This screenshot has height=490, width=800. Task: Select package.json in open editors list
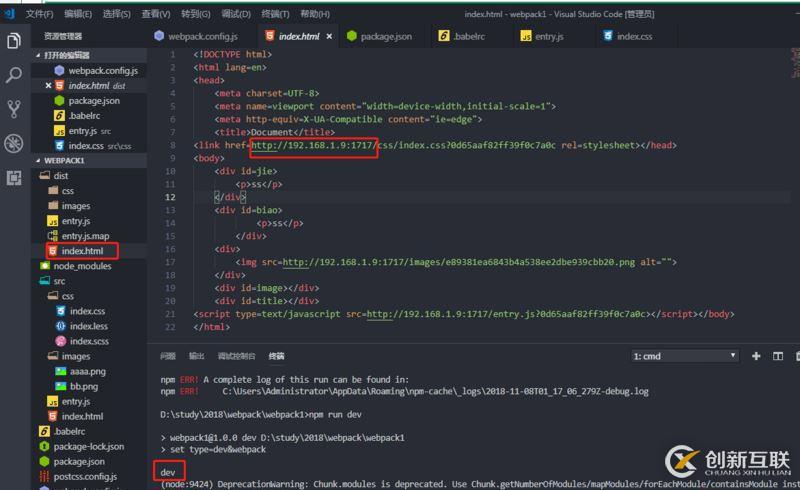(87, 101)
